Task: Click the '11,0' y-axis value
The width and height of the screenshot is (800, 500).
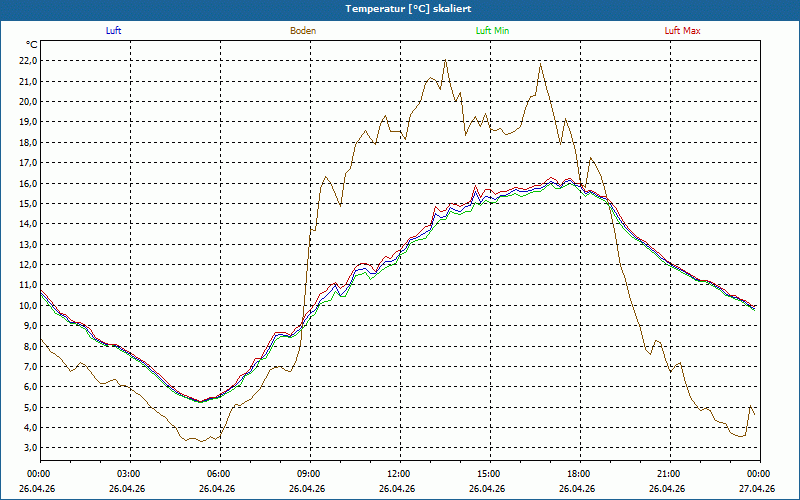Action: click(29, 285)
